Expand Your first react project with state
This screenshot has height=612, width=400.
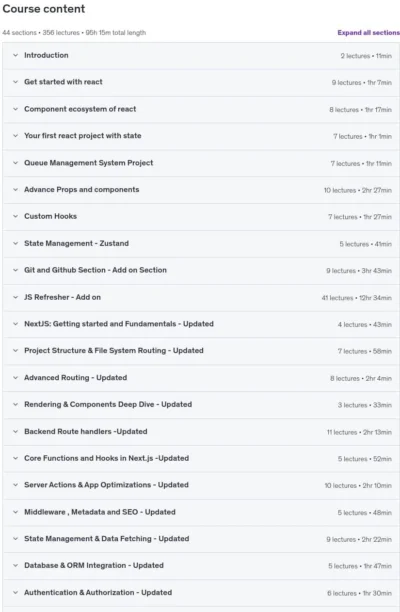point(201,136)
